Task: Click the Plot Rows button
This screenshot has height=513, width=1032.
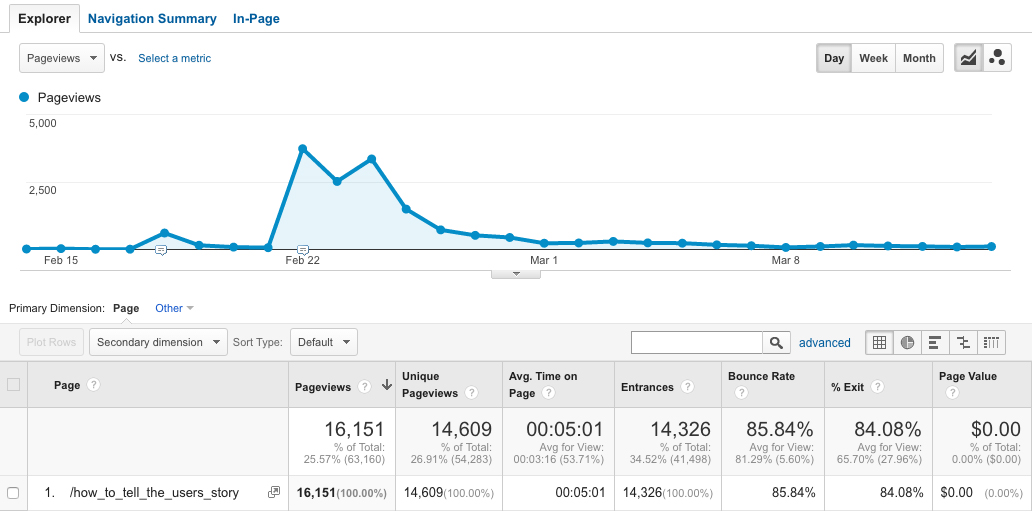Action: tap(51, 342)
